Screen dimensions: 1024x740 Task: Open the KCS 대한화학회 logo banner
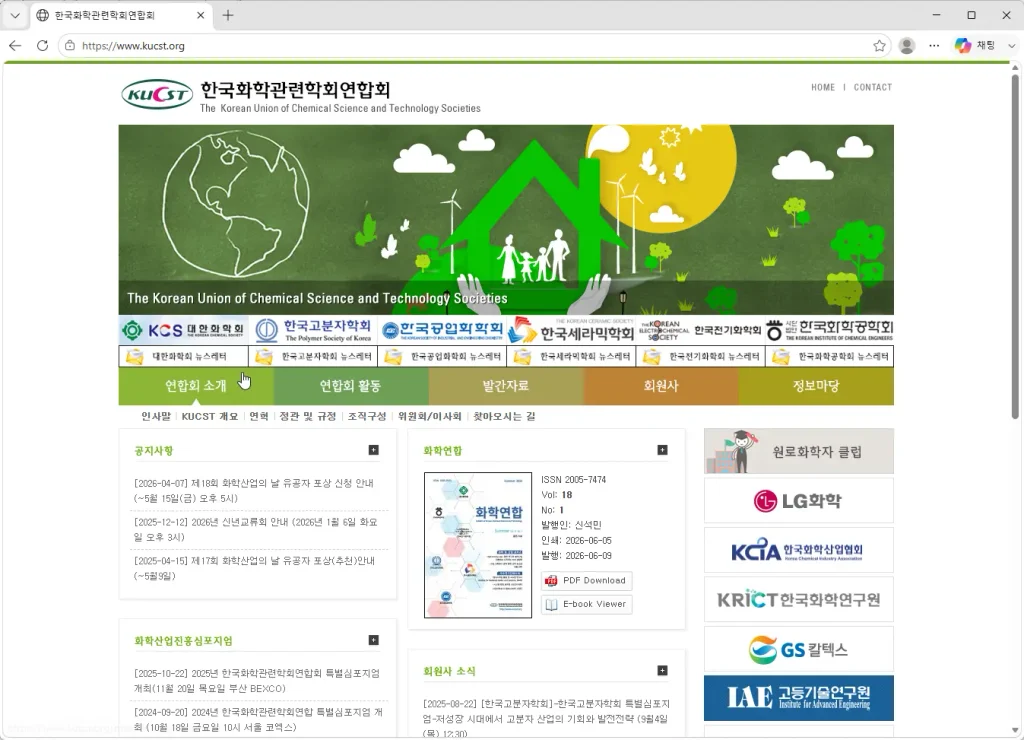point(183,330)
